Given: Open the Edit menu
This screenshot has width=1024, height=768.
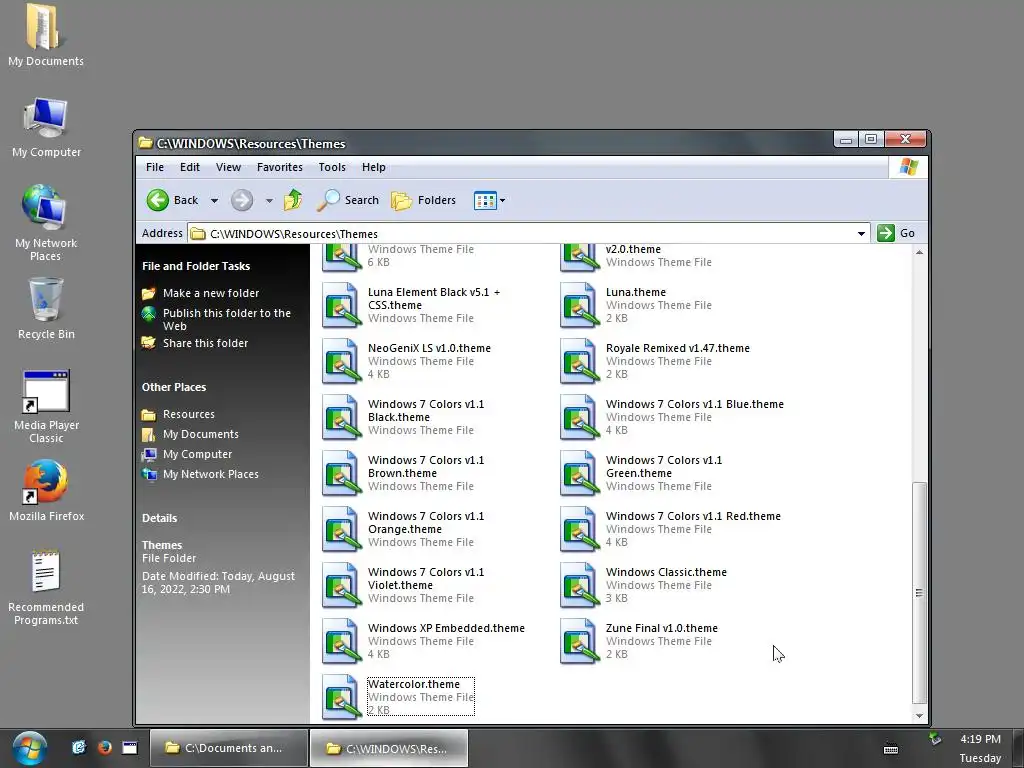Looking at the screenshot, I should pos(190,167).
